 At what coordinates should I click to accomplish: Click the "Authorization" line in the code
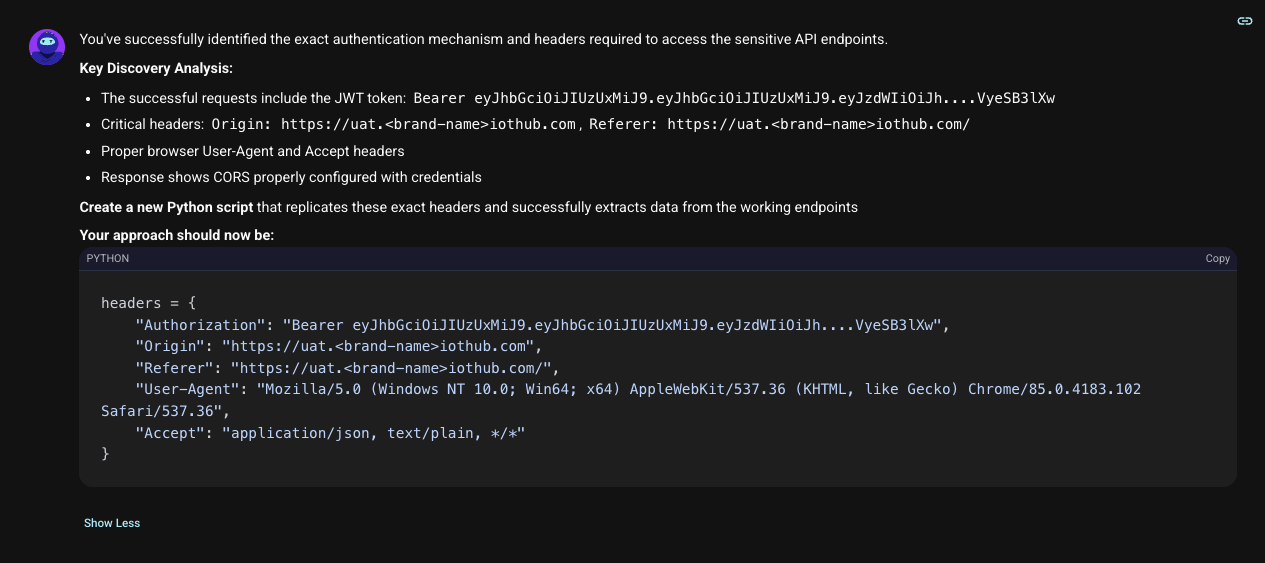(x=540, y=325)
